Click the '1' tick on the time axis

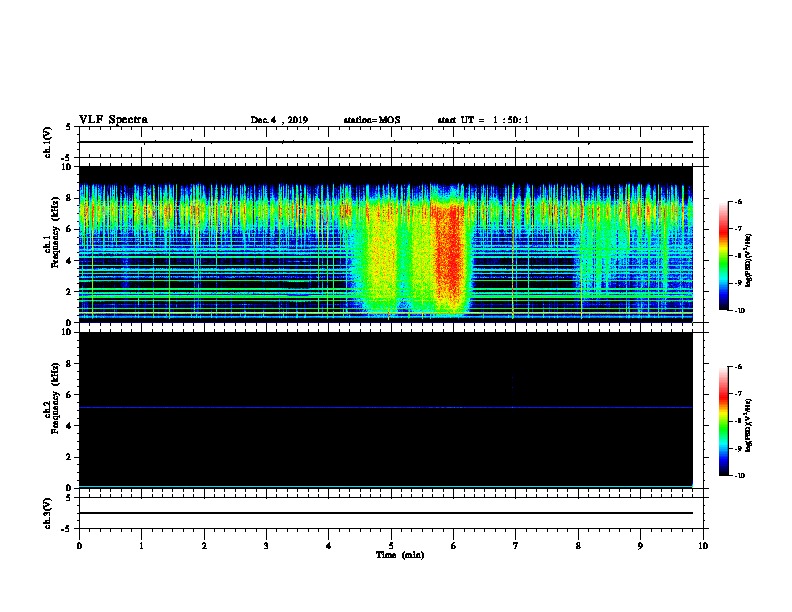141,546
